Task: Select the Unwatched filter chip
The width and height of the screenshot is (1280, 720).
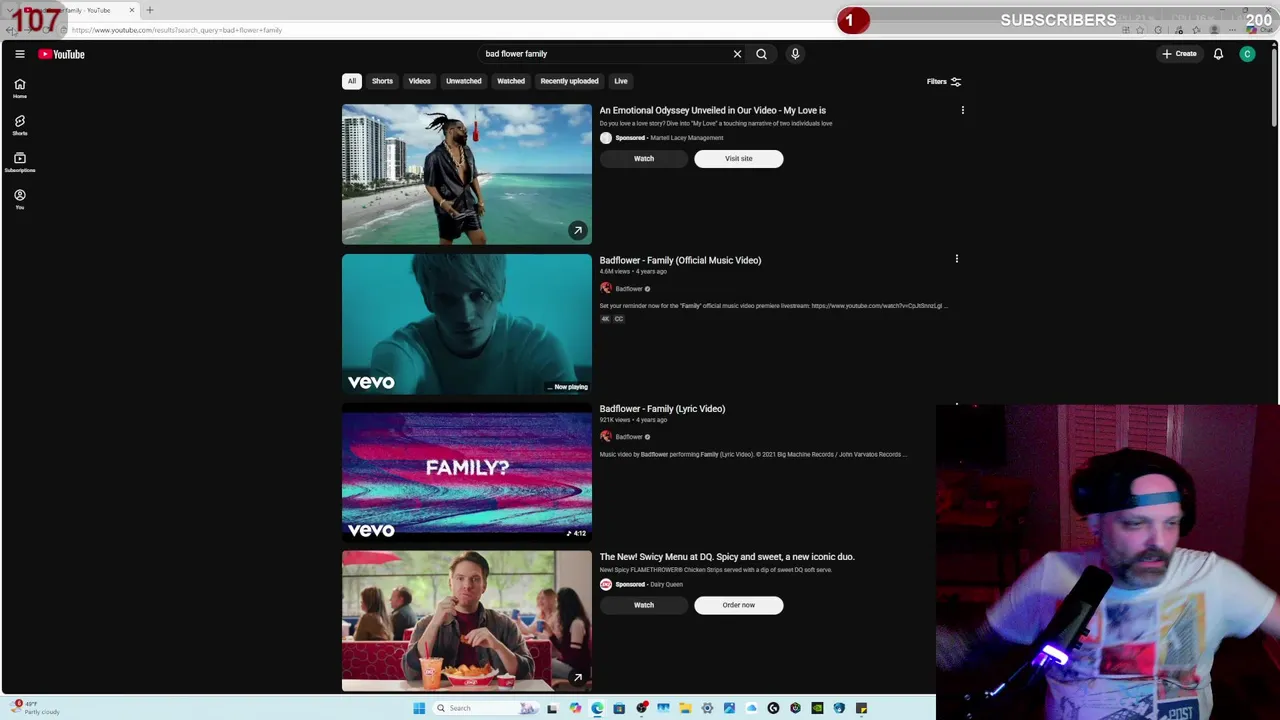Action: click(x=463, y=81)
